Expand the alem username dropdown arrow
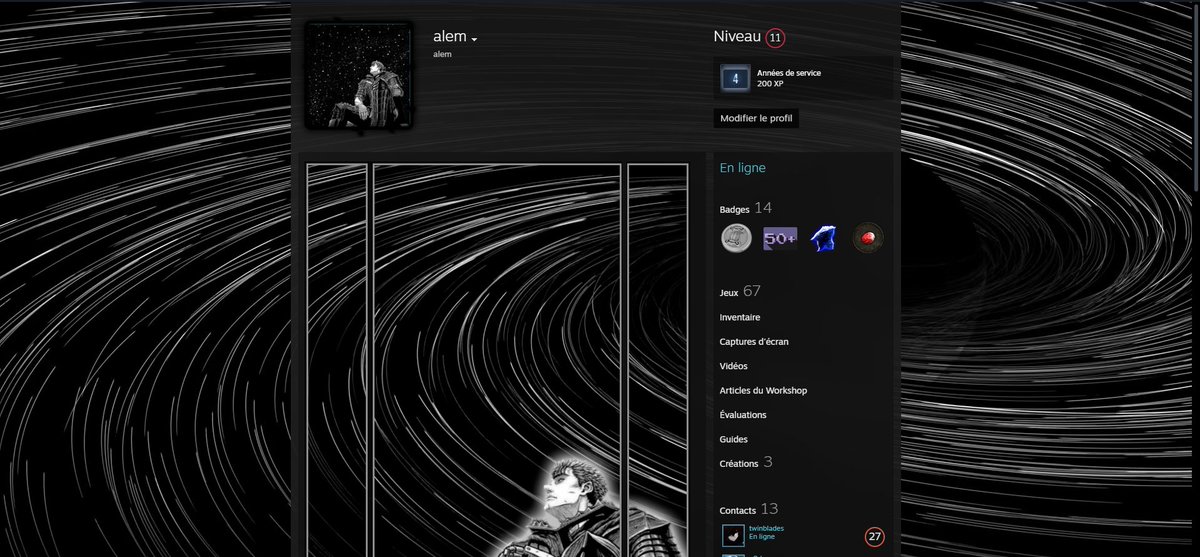Image resolution: width=1200 pixels, height=557 pixels. coord(474,39)
